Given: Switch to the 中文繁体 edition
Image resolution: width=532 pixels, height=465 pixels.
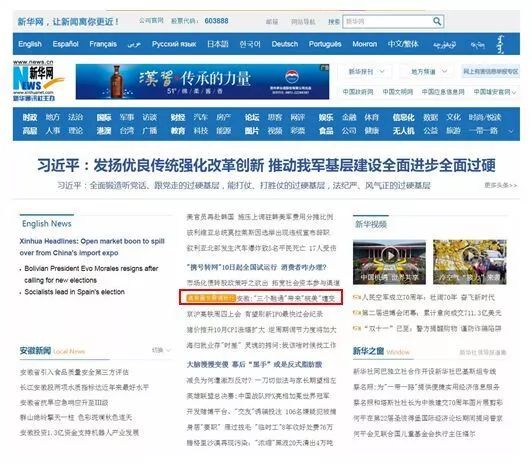Looking at the screenshot, I should [403, 44].
